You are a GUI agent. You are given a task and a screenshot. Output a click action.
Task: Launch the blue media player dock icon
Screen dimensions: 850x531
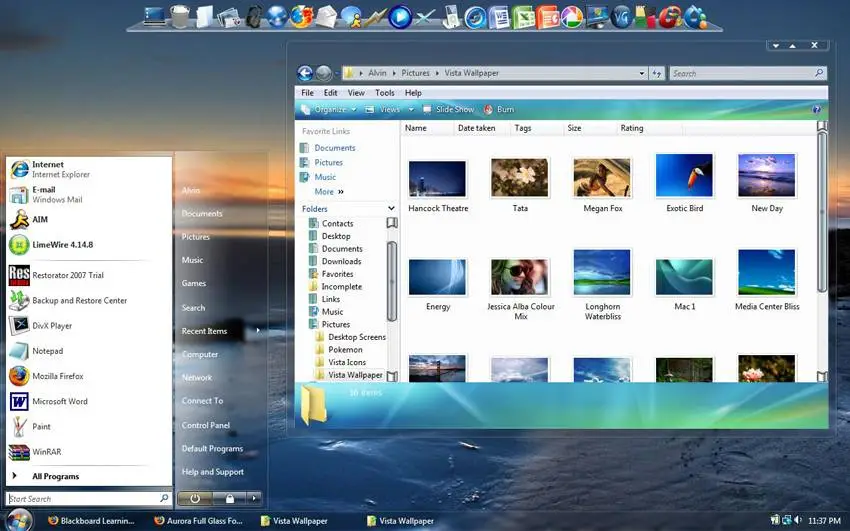pyautogui.click(x=400, y=17)
